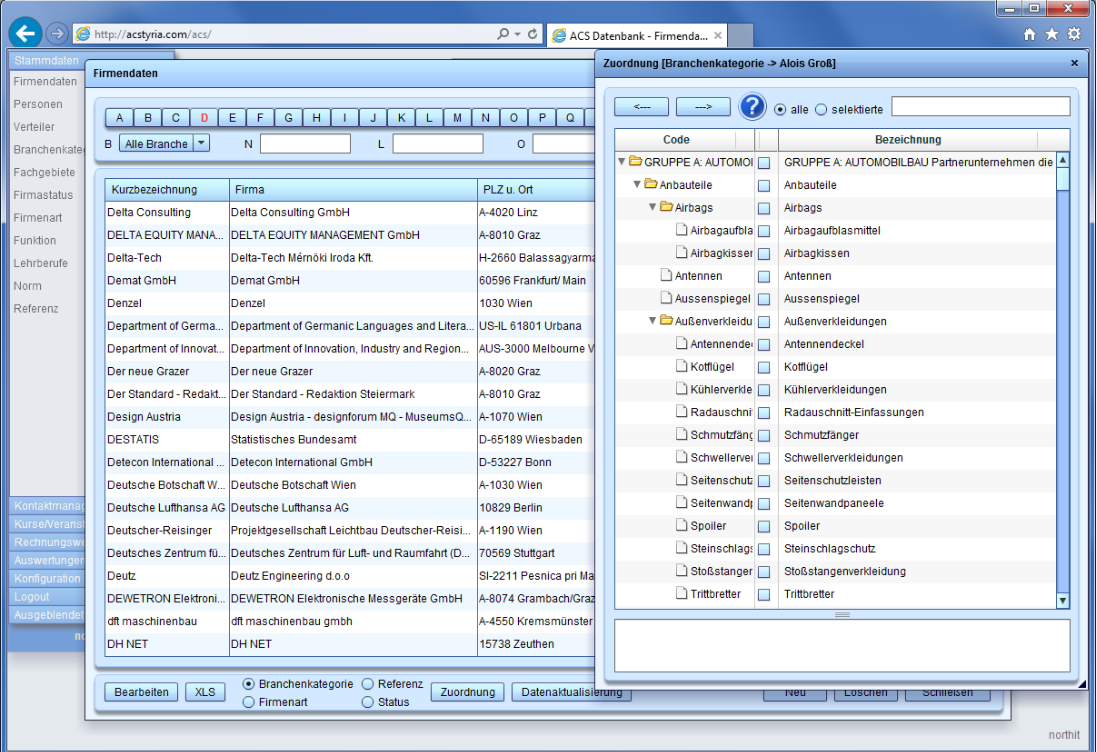Tick the Kotflügel checkbox
The width and height of the screenshot is (1097, 752).
[764, 367]
